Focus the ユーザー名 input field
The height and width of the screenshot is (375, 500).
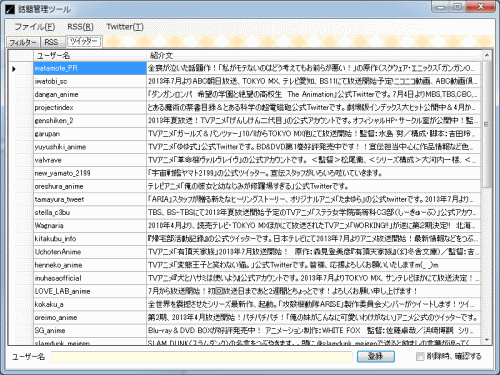201,357
